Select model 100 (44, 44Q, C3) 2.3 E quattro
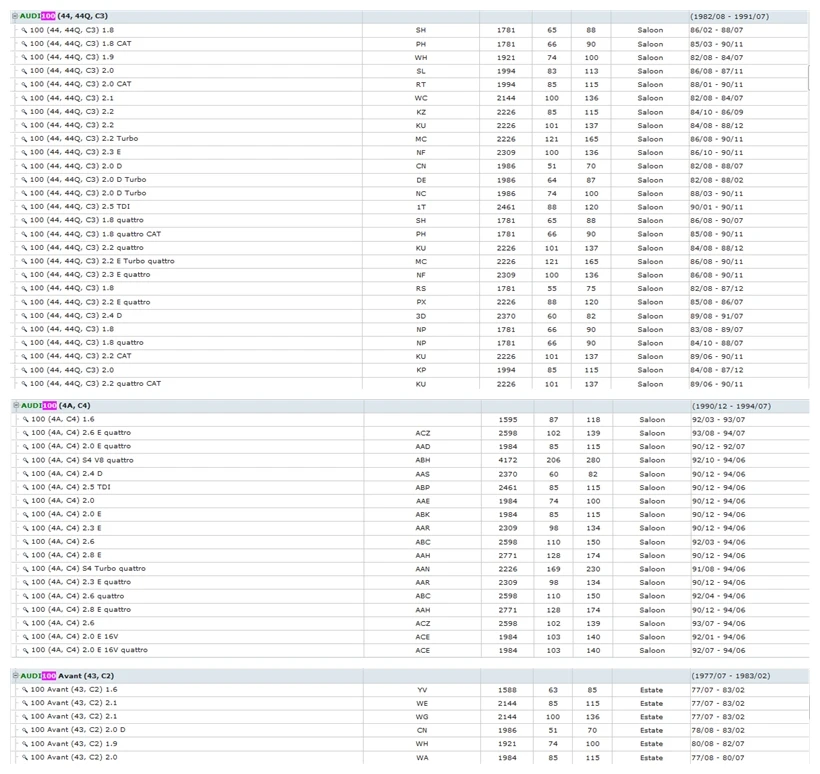Screen dimensions: 820x774 [x=90, y=275]
